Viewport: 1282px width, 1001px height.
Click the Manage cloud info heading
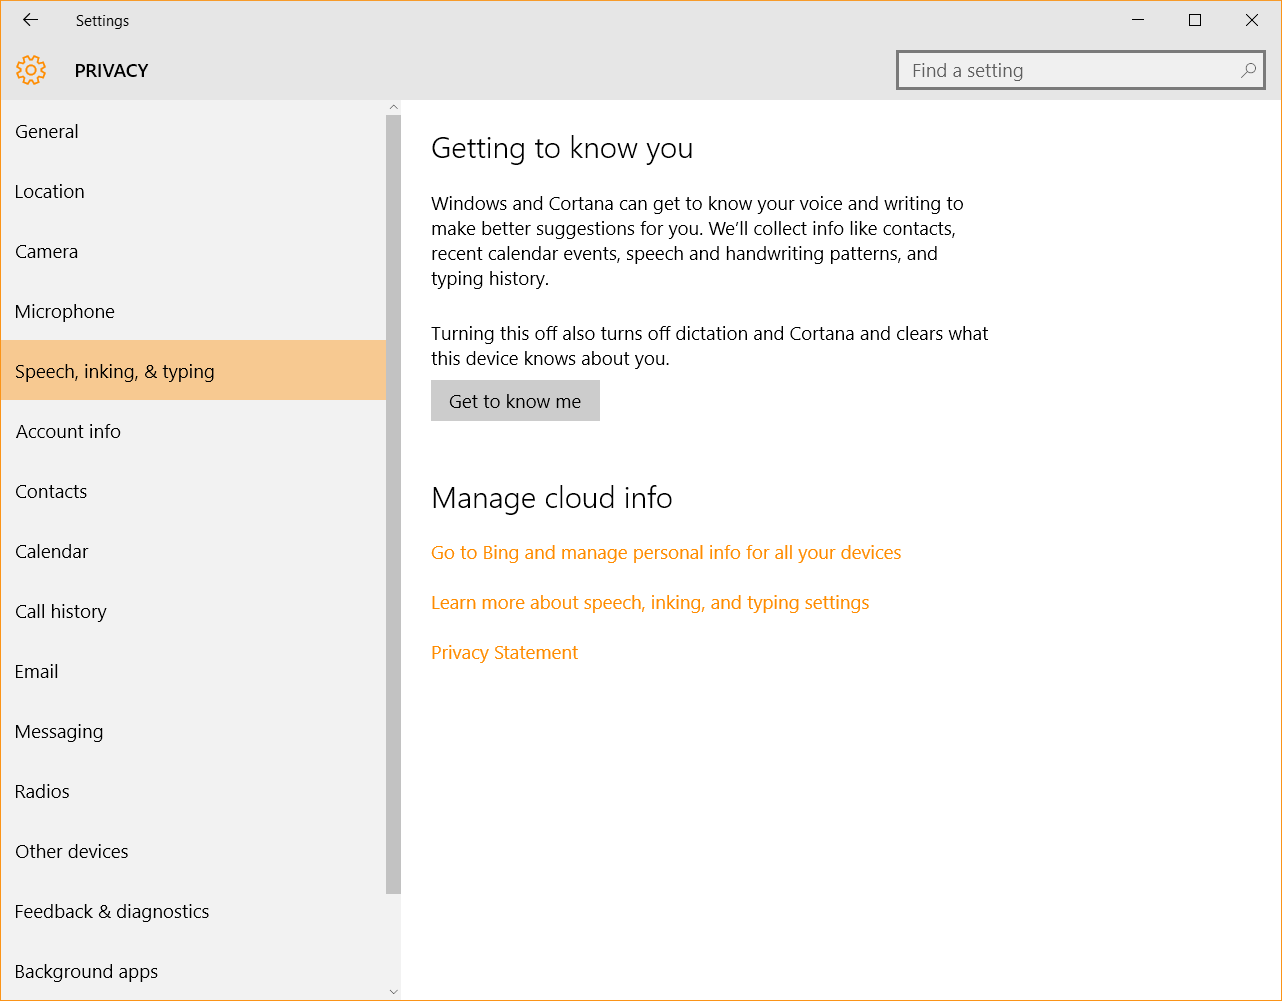(x=552, y=497)
